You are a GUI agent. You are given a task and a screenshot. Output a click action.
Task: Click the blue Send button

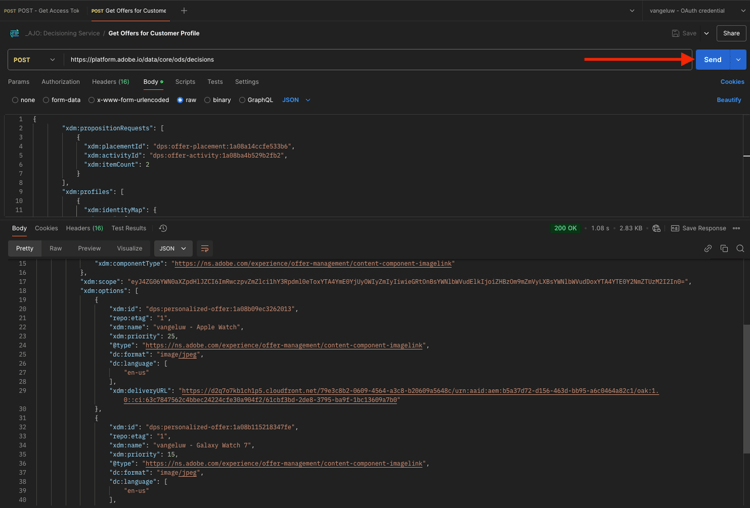pyautogui.click(x=712, y=60)
